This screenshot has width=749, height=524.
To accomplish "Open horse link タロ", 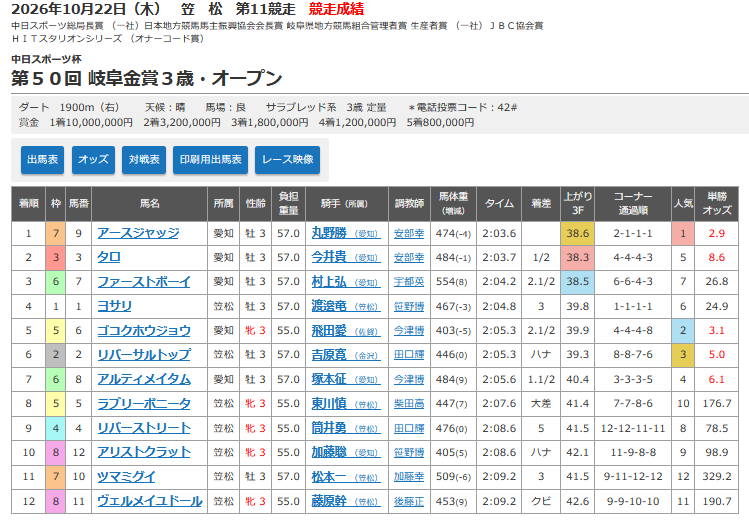I will [108, 257].
